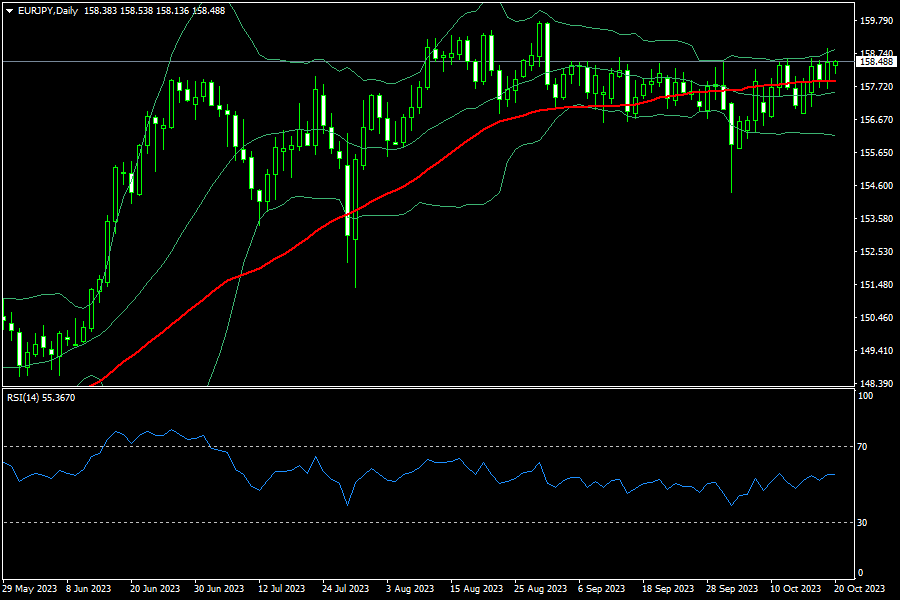Click the 150.460 price scale label
Screen dimensions: 900x600
[876, 318]
